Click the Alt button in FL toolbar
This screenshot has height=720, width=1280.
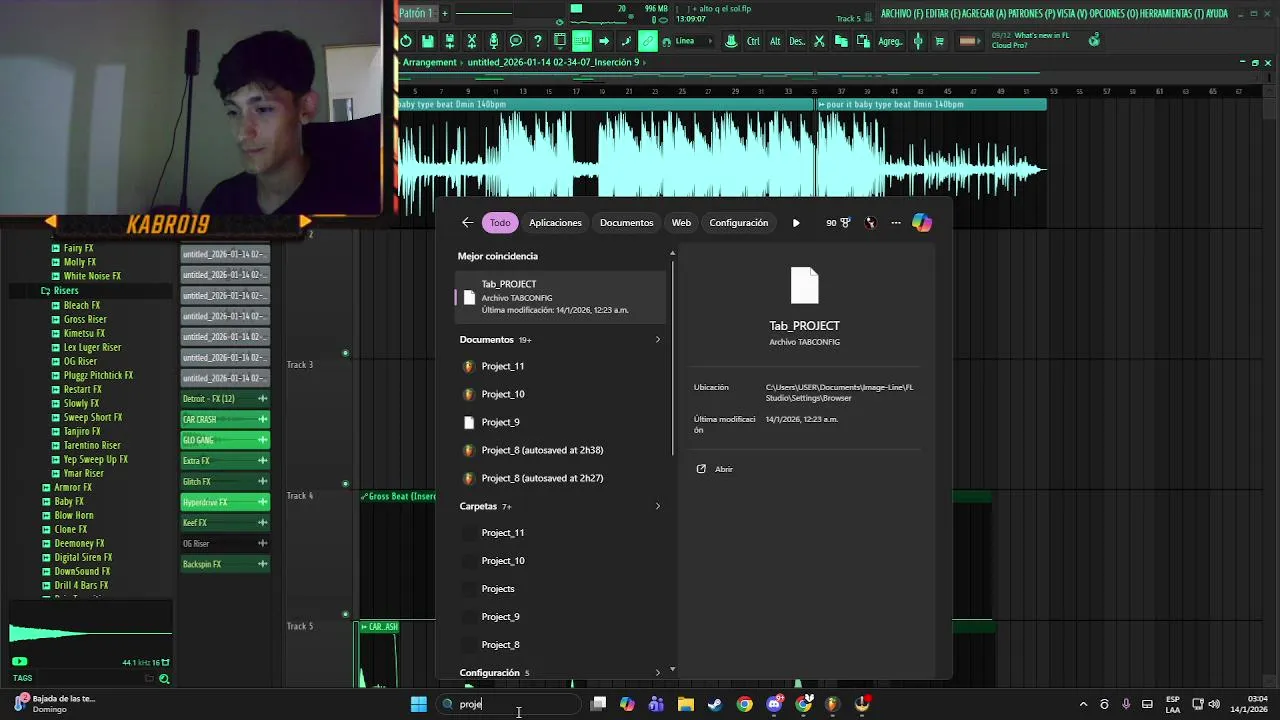(x=775, y=41)
